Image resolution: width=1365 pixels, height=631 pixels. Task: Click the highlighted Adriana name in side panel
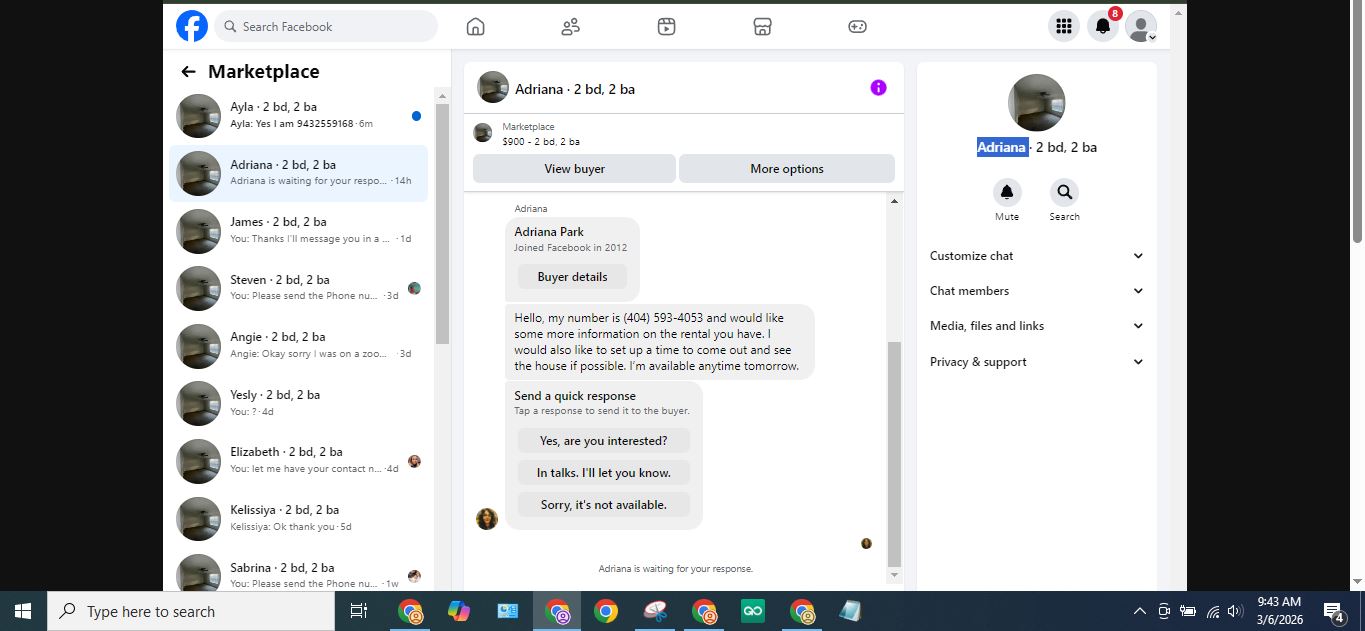[x=1002, y=147]
